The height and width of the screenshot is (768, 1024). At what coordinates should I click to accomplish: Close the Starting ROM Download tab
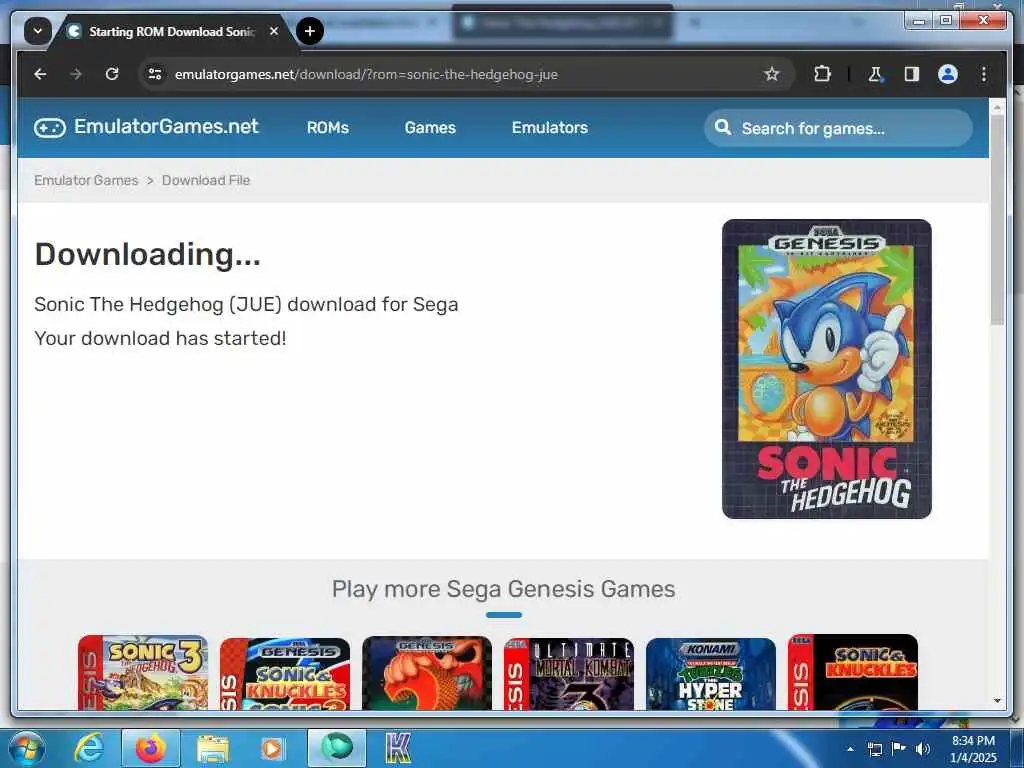point(274,31)
